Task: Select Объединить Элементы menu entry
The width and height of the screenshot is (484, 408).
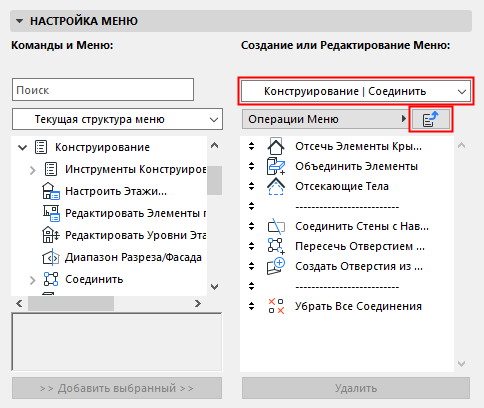Action: point(356,166)
